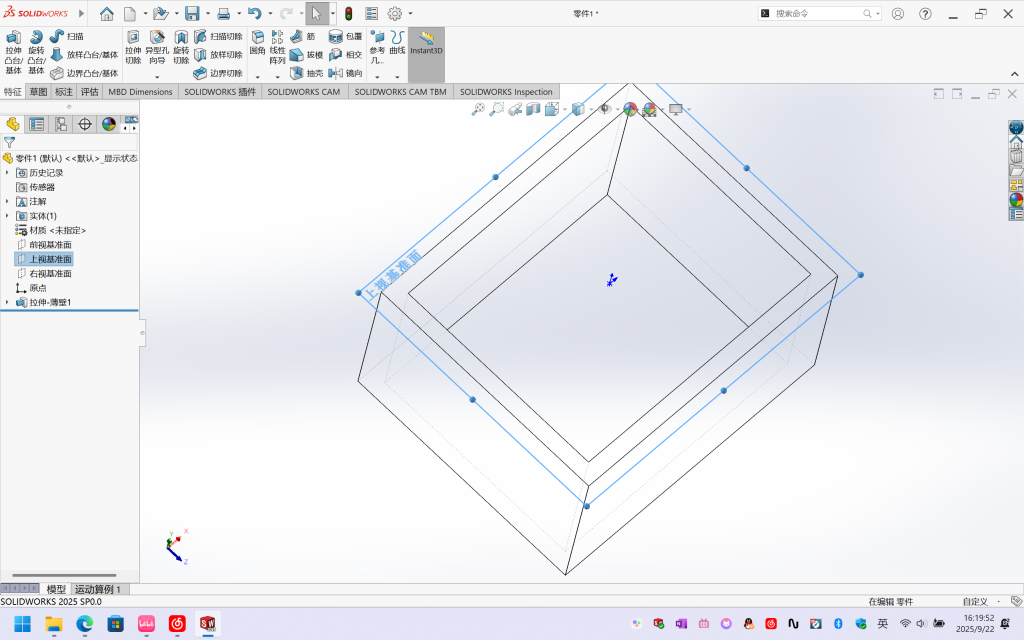
Task: Switch to the 草图 (Sketch) ribbon tab
Action: pos(38,92)
